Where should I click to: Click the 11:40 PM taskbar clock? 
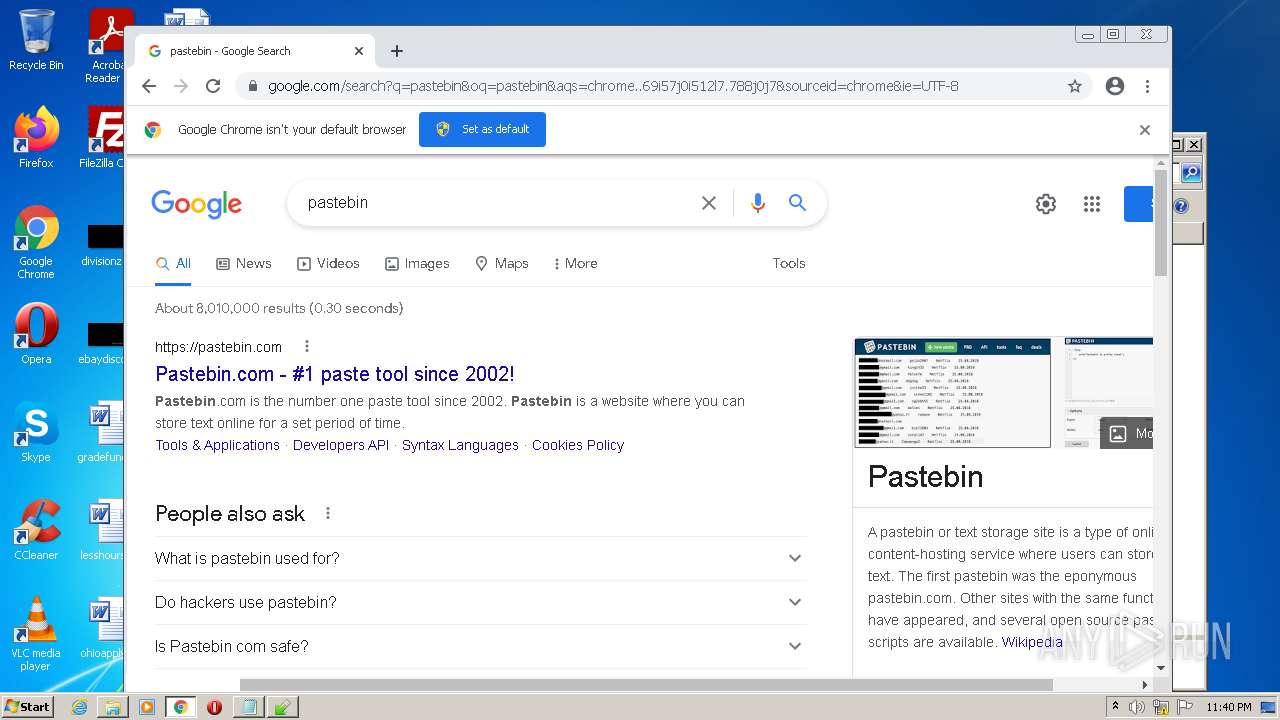(x=1228, y=707)
